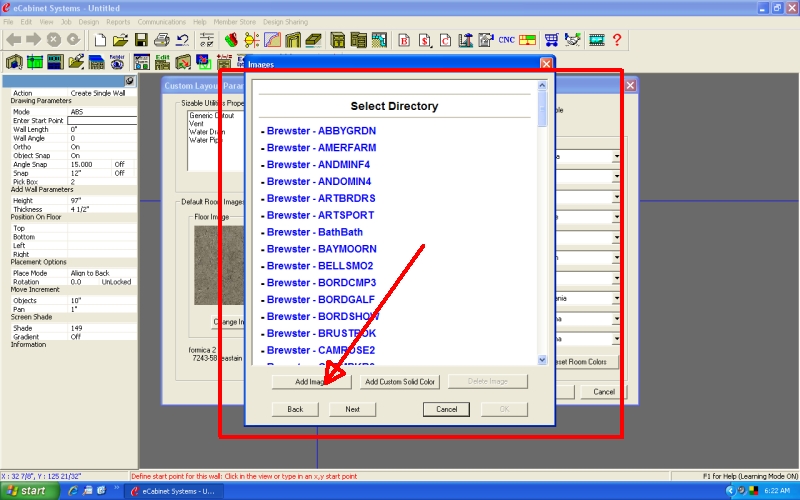Image resolution: width=800 pixels, height=500 pixels.
Task: Open the Edit menu
Action: [x=26, y=22]
